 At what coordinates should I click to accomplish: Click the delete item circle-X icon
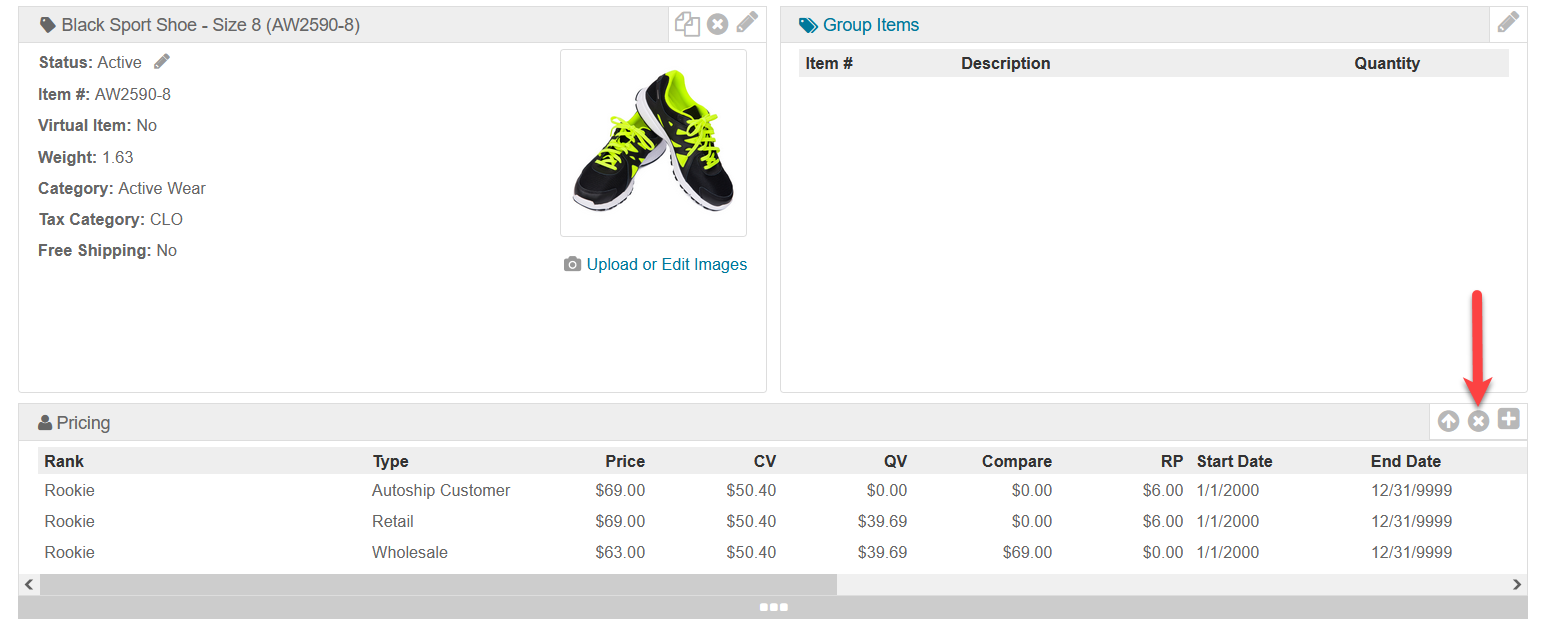point(717,24)
